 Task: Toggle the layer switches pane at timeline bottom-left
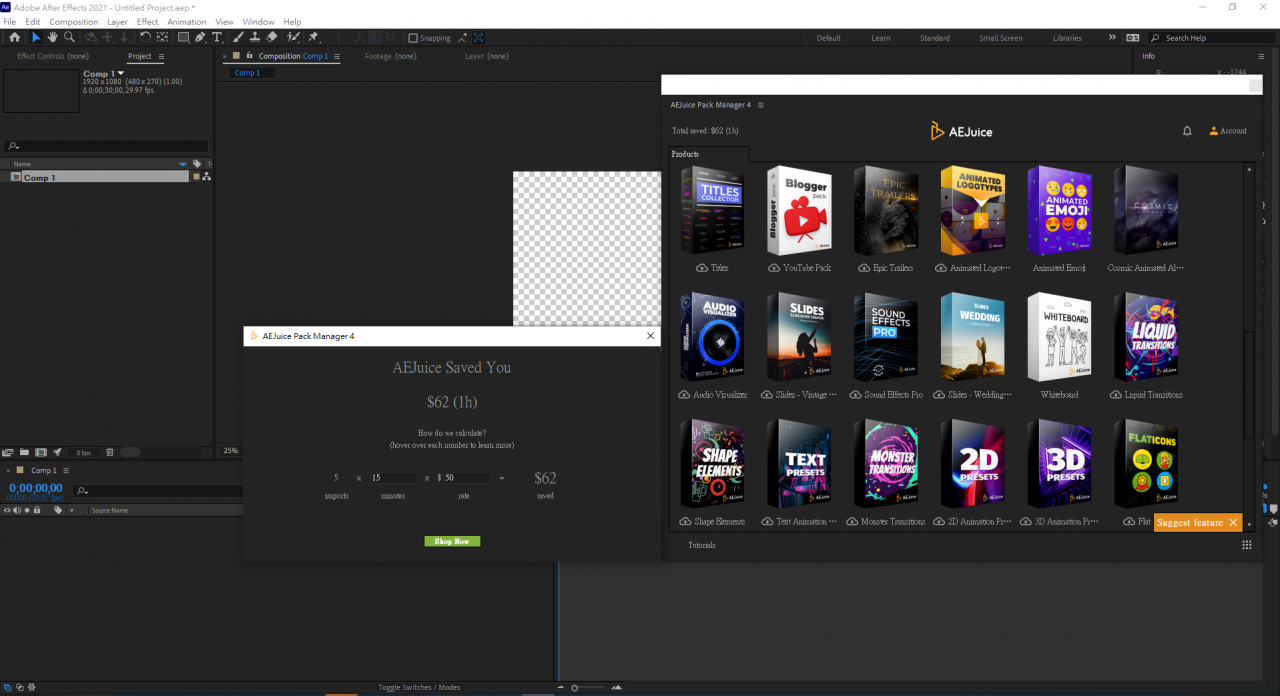coord(8,687)
